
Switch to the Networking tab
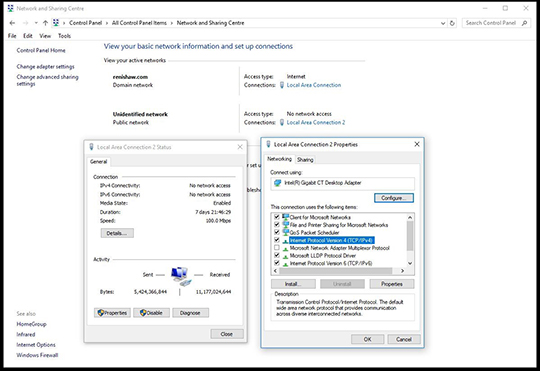(x=279, y=159)
